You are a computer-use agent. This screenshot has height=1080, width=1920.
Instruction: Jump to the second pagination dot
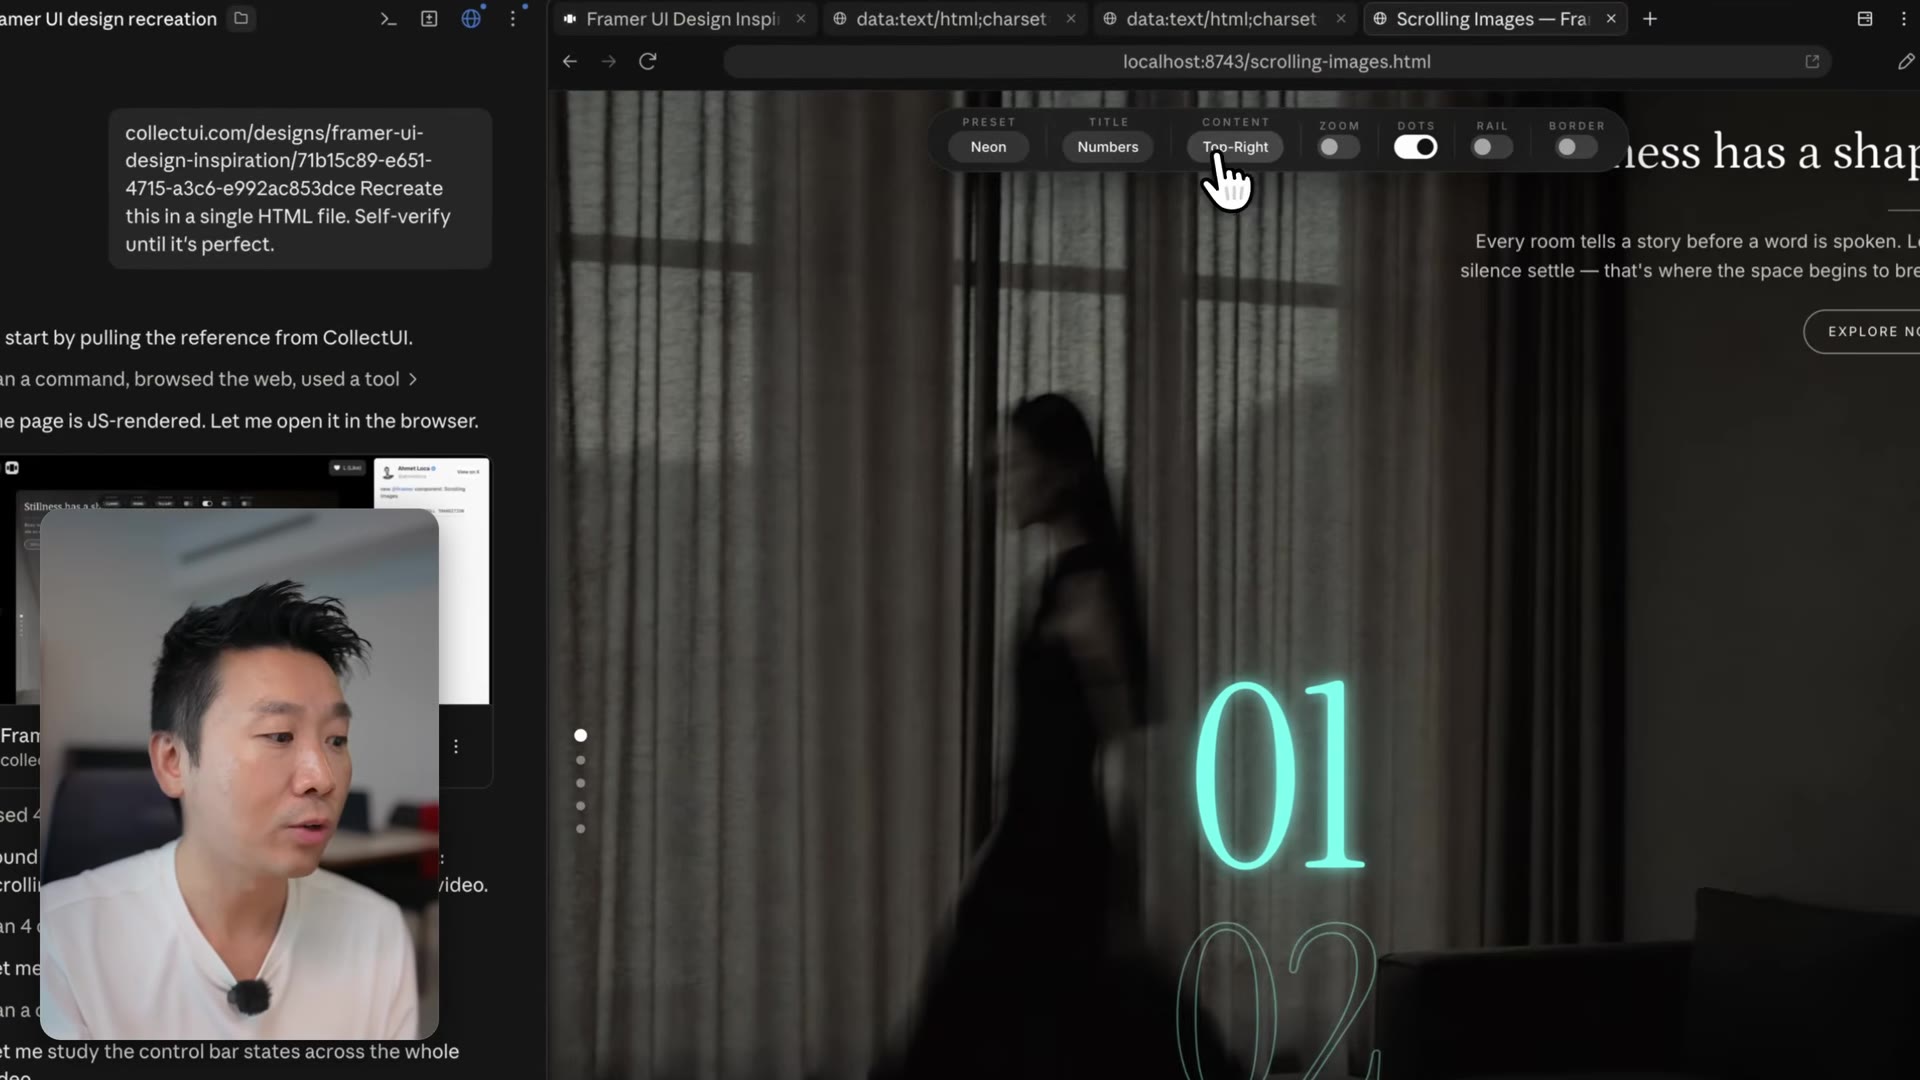(x=580, y=760)
